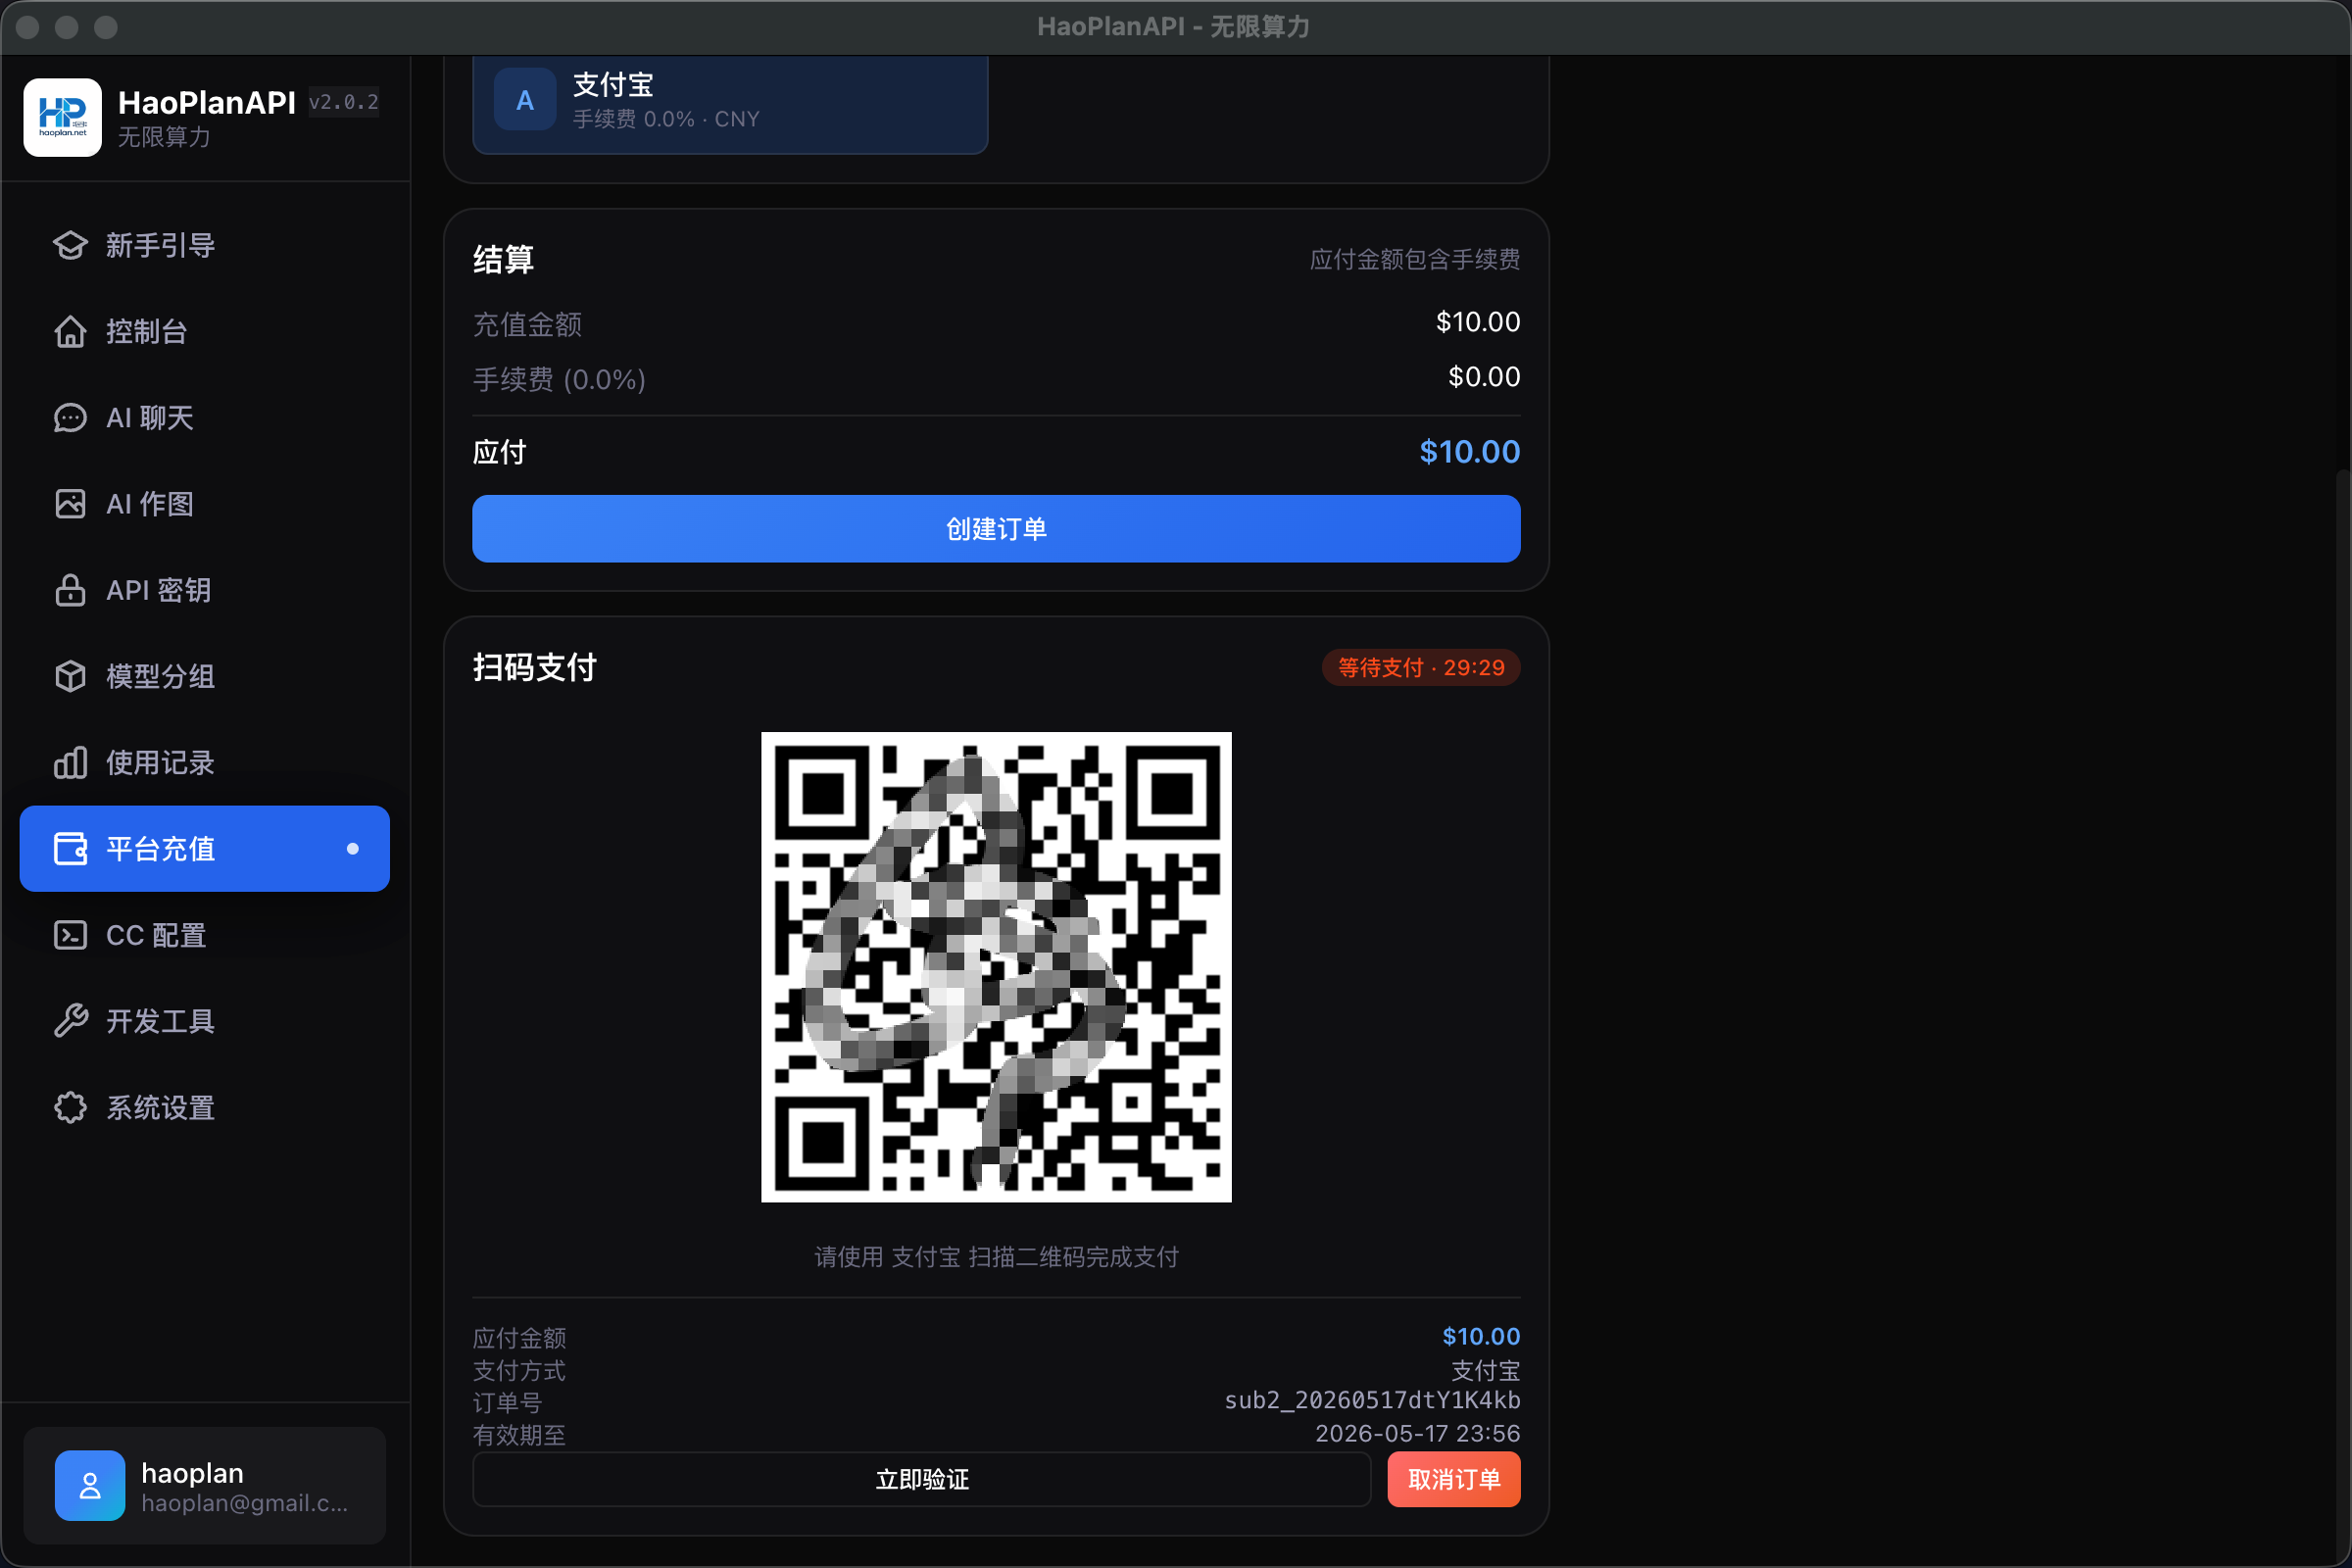Click the window zoom button
The height and width of the screenshot is (1568, 2352).
(106, 27)
